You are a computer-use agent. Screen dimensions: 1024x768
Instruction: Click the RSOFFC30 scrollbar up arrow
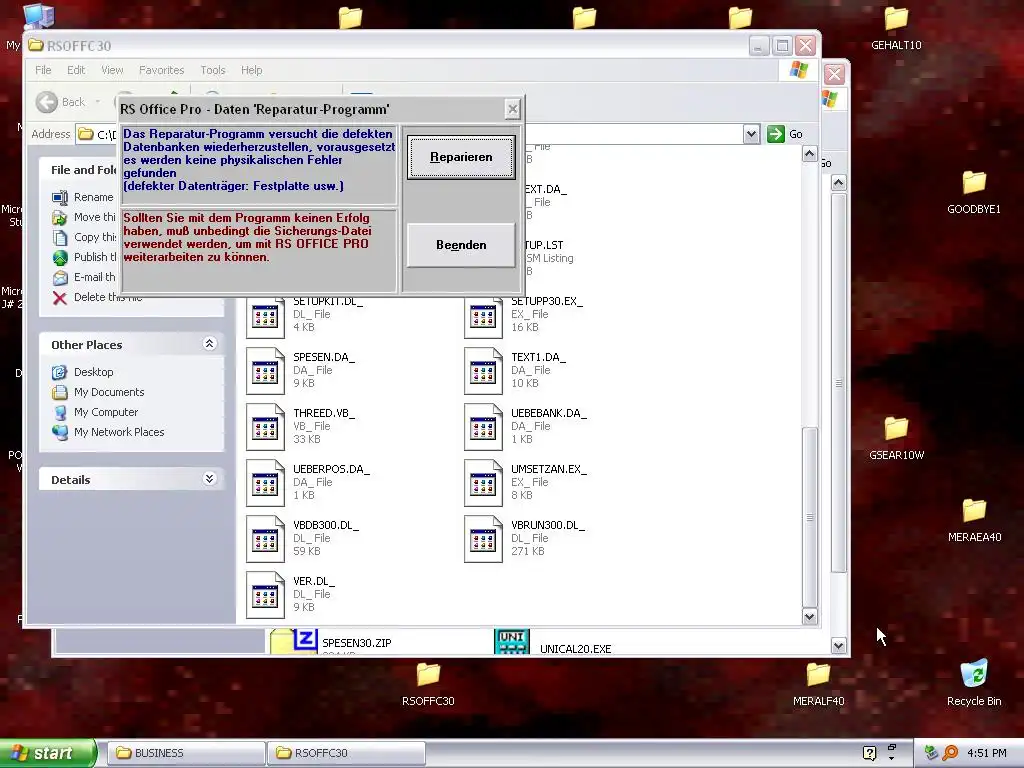point(810,154)
